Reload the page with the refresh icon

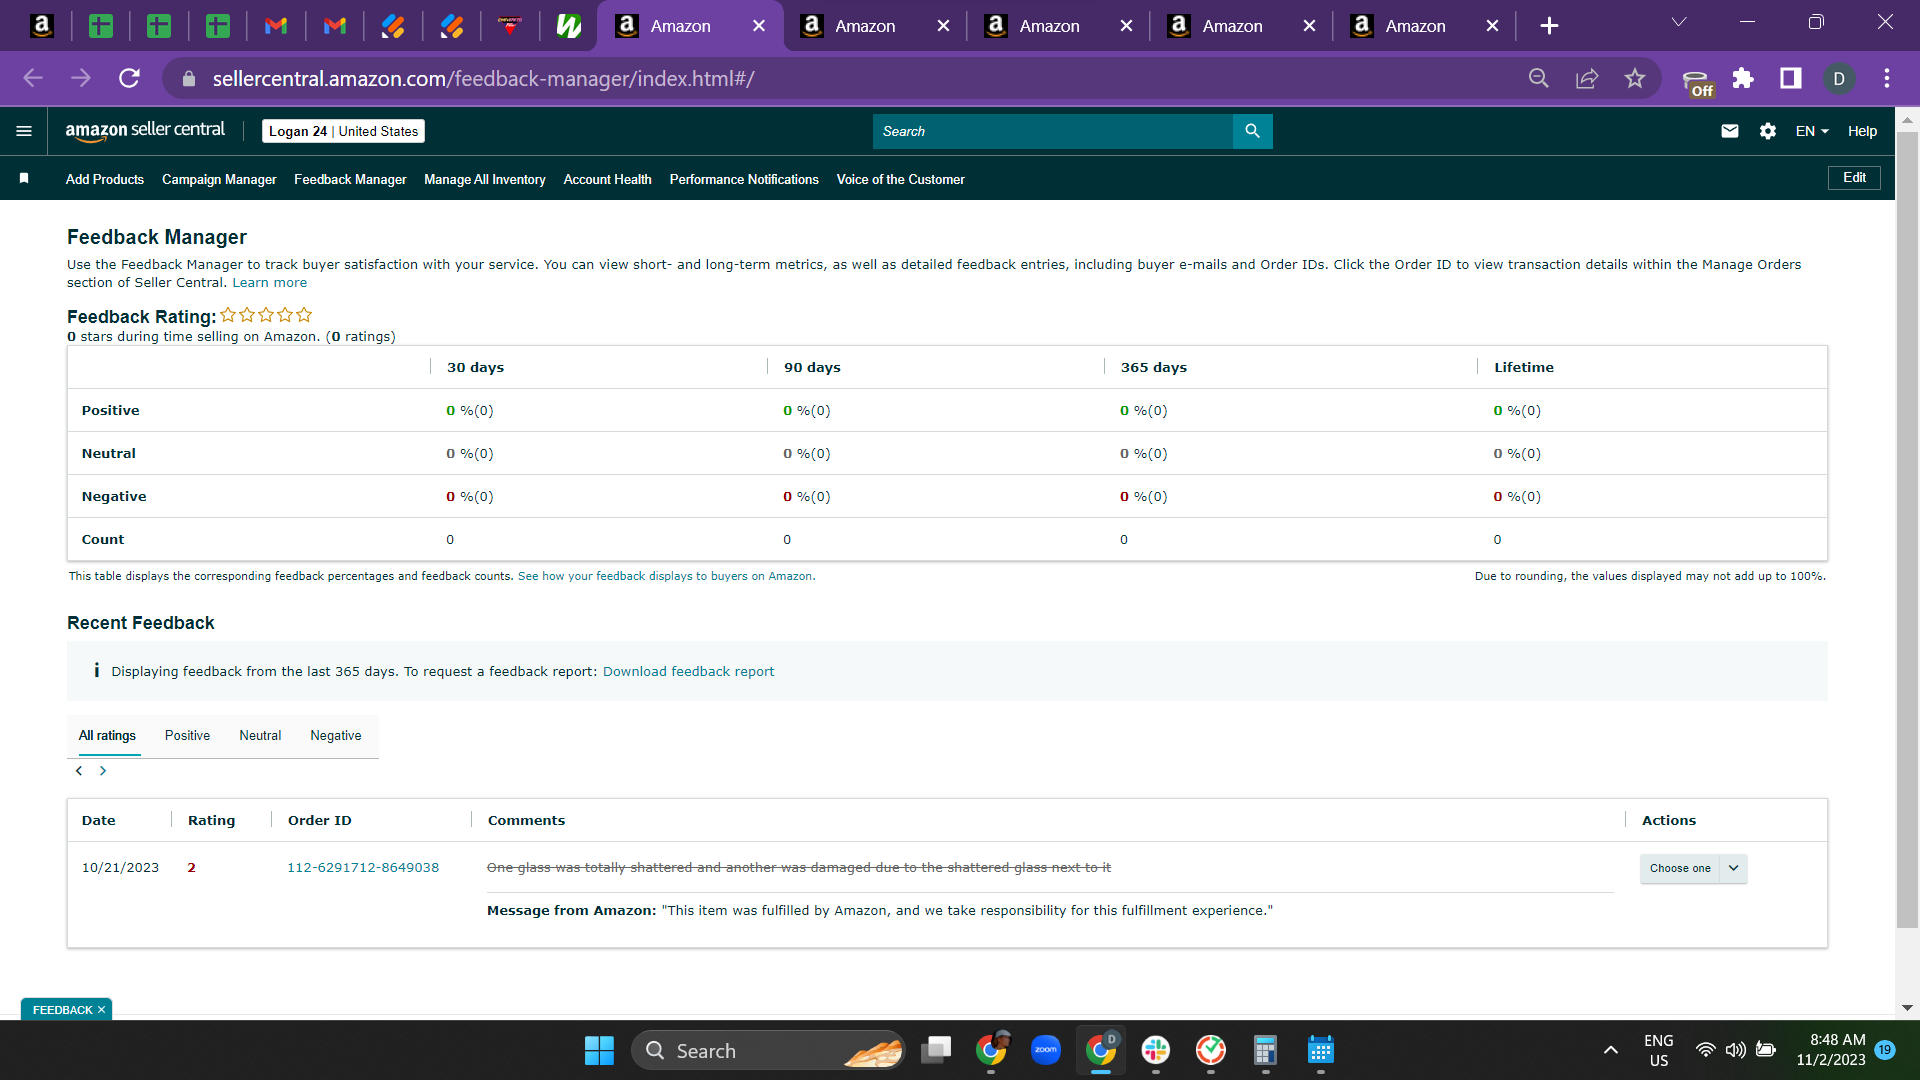click(129, 79)
